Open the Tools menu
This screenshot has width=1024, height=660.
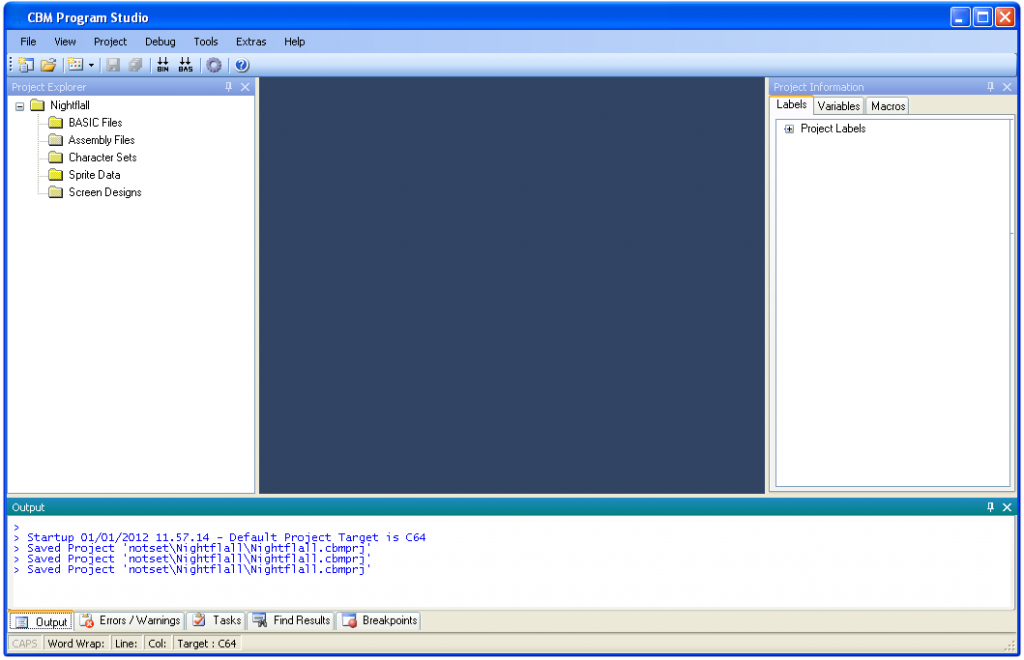pyautogui.click(x=205, y=42)
